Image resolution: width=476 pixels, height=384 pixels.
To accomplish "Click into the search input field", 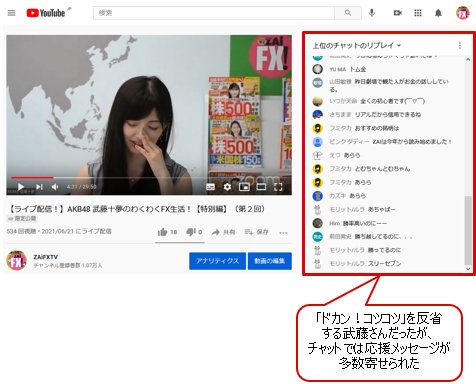I will [214, 13].
